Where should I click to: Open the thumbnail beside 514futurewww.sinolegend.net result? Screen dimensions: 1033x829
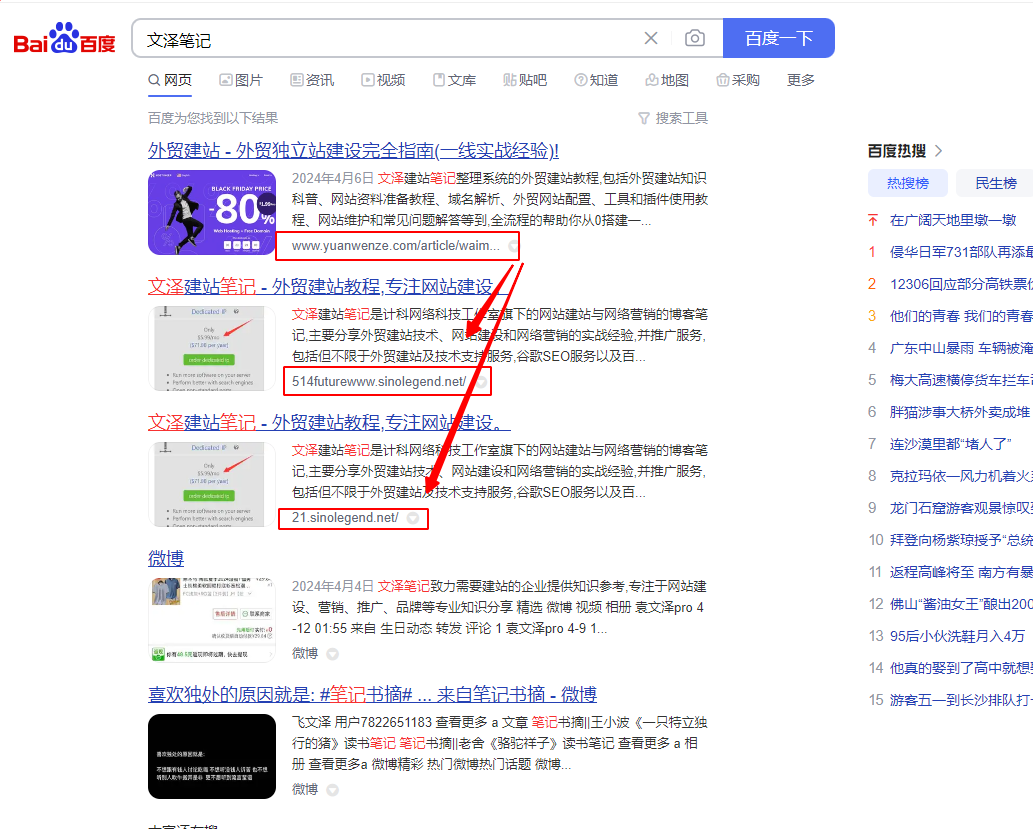click(212, 349)
